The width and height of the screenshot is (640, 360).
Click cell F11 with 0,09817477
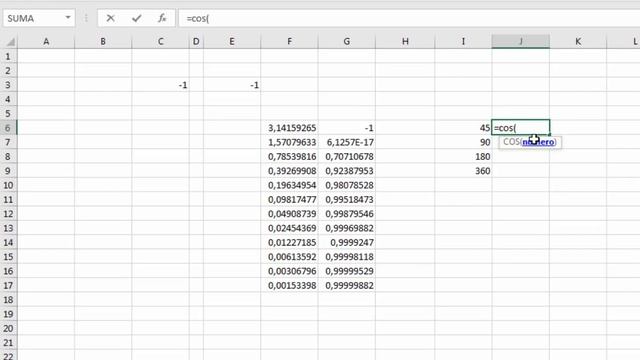coord(289,200)
